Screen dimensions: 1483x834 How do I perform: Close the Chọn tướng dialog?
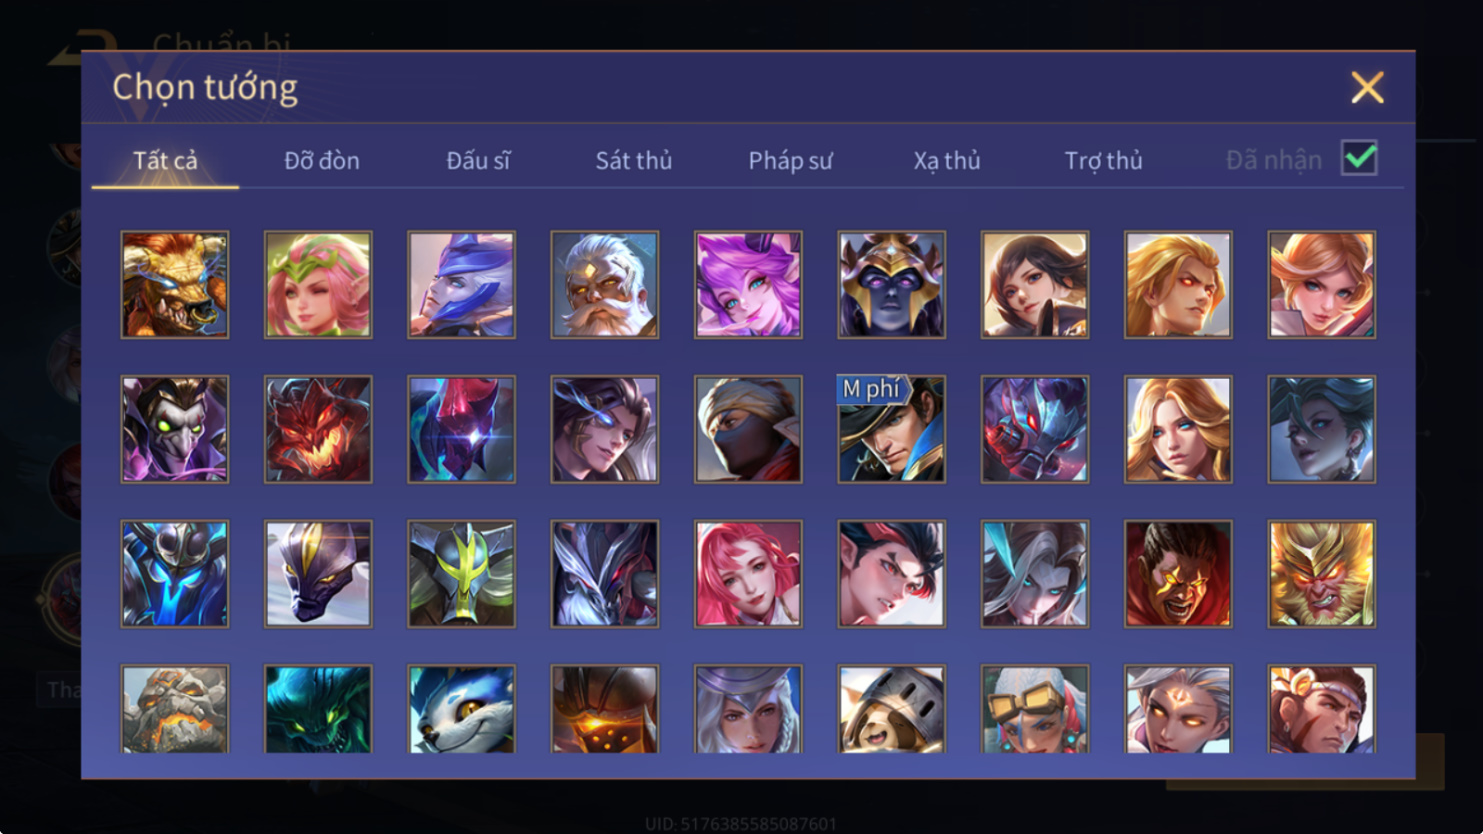click(x=1367, y=88)
